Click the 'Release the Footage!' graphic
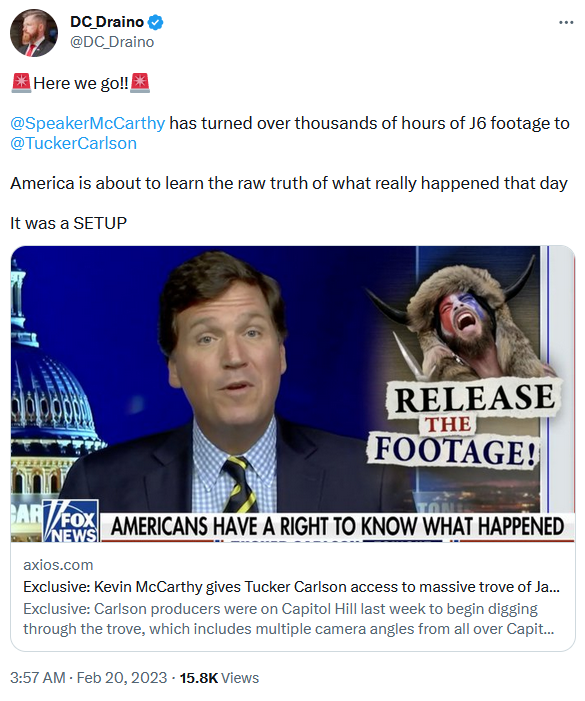 (463, 424)
